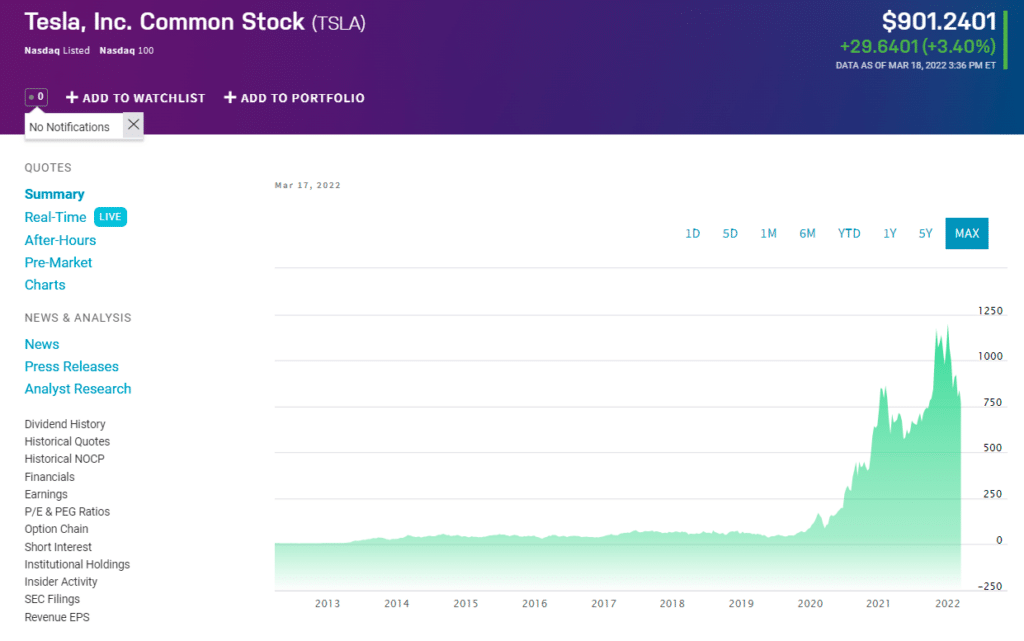Go to Pre-Market quotes
Viewport: 1024px width, 641px height.
(58, 262)
